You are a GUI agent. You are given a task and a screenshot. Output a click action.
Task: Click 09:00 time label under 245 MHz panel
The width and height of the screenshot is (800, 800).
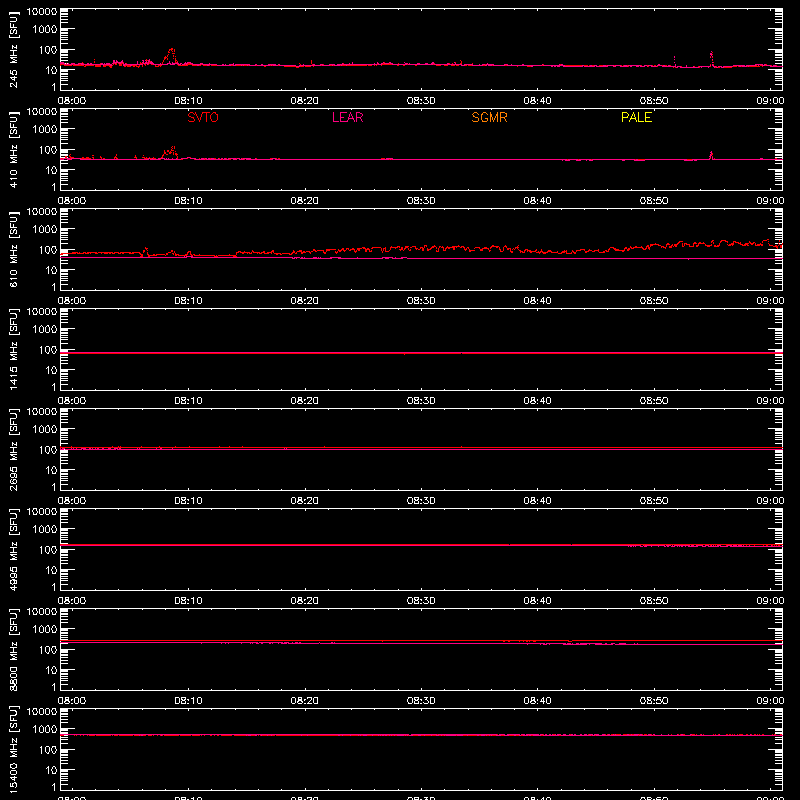[770, 101]
